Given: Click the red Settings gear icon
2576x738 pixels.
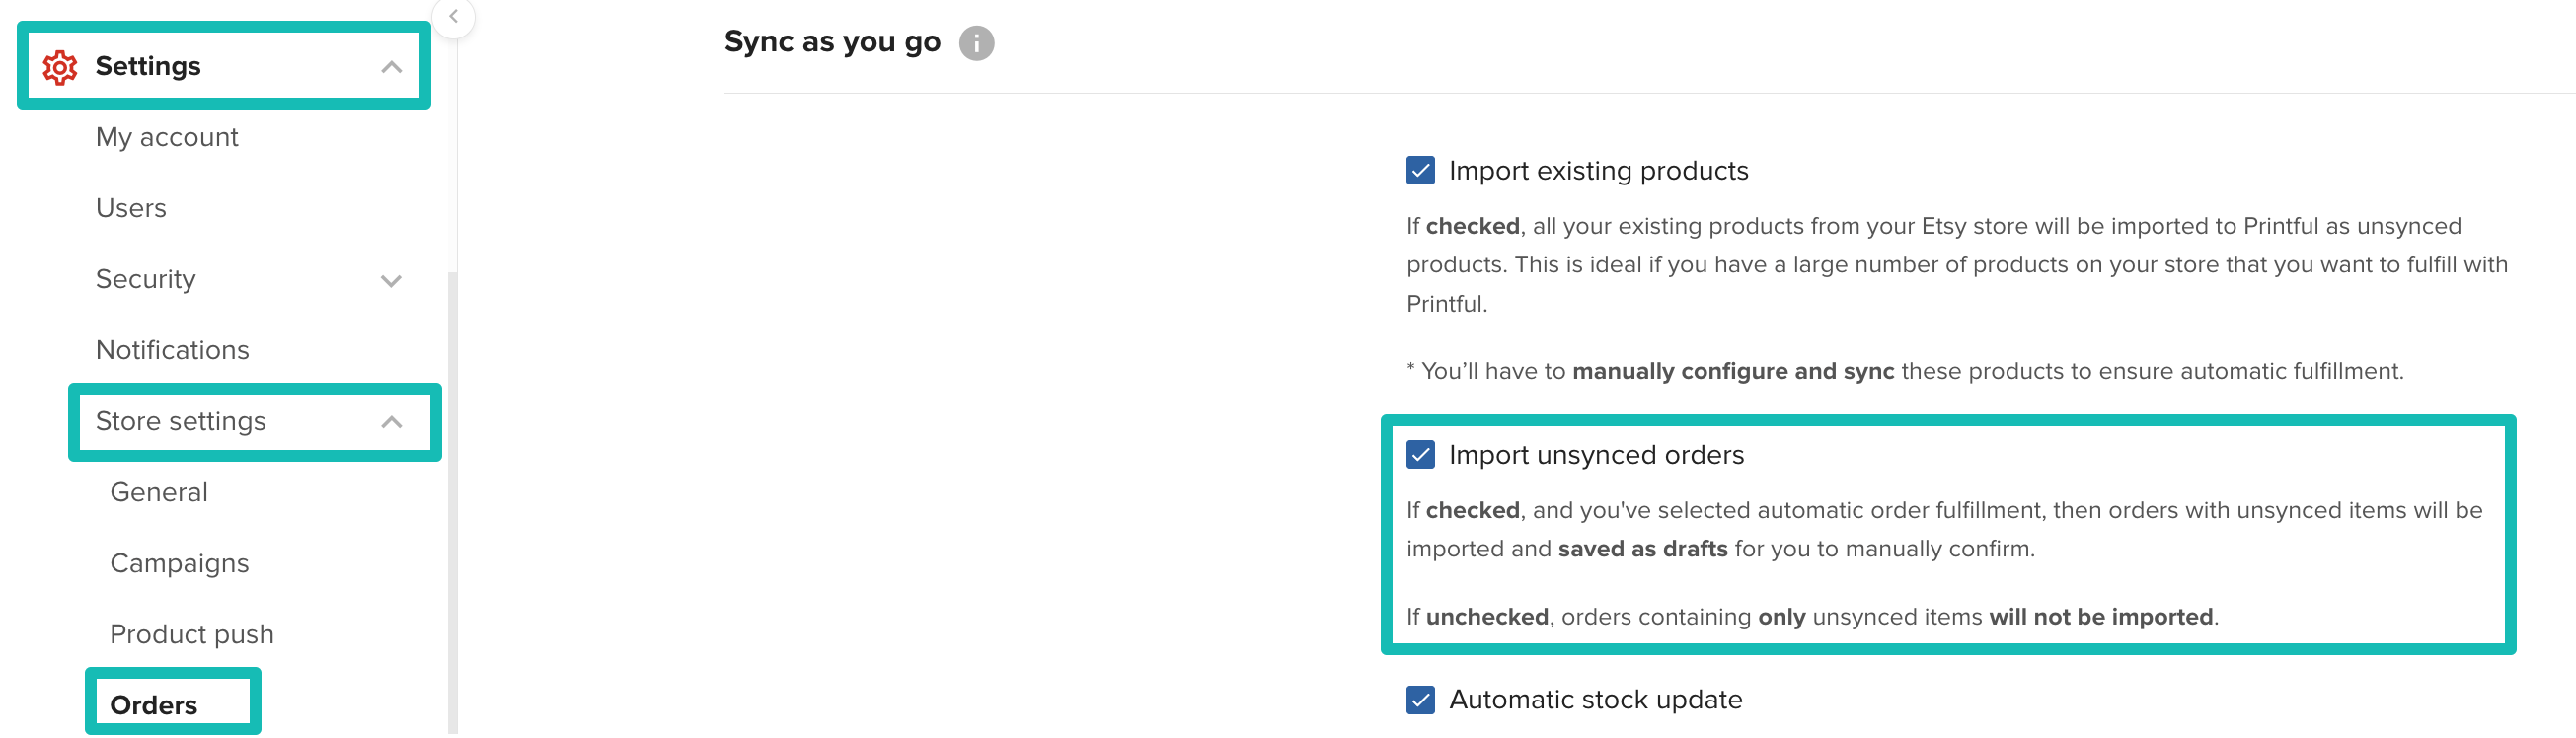Looking at the screenshot, I should click(x=59, y=65).
